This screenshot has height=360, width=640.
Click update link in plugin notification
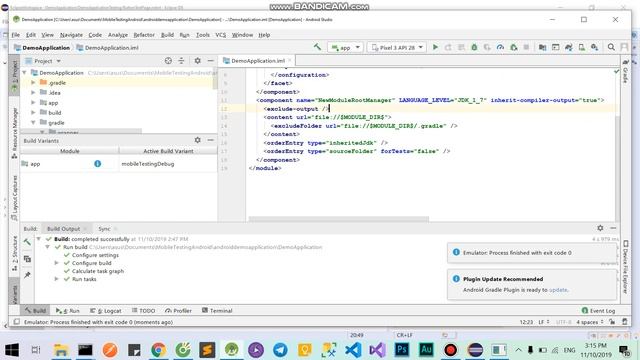click(558, 290)
